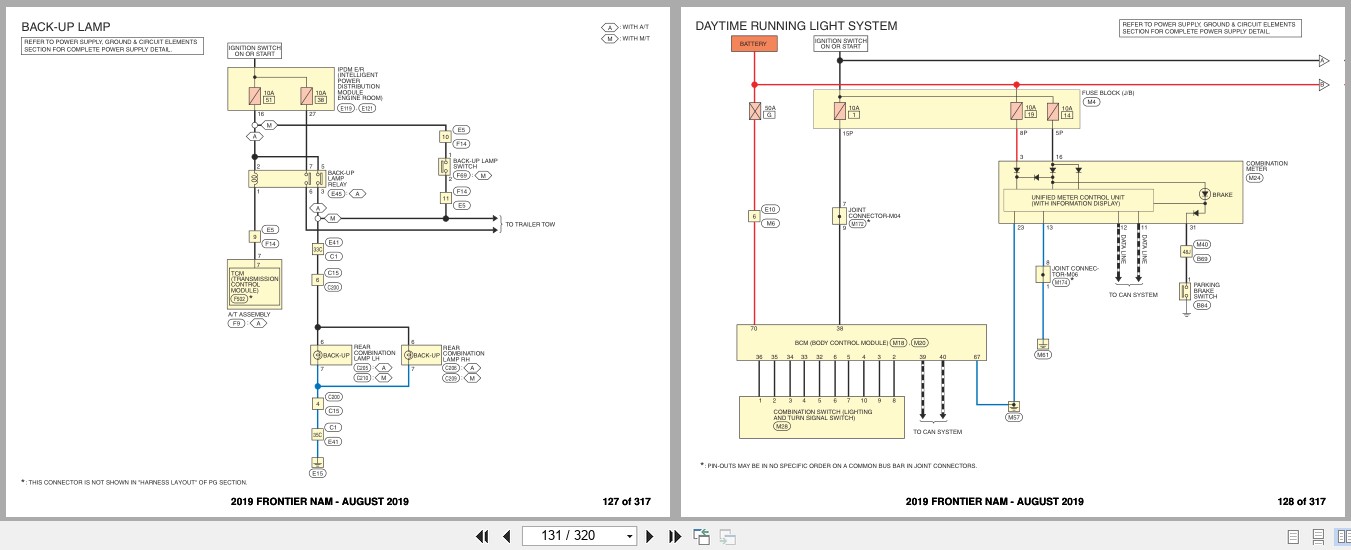Click the WITH M/T legend entry
The height and width of the screenshot is (550, 1351).
[625, 37]
